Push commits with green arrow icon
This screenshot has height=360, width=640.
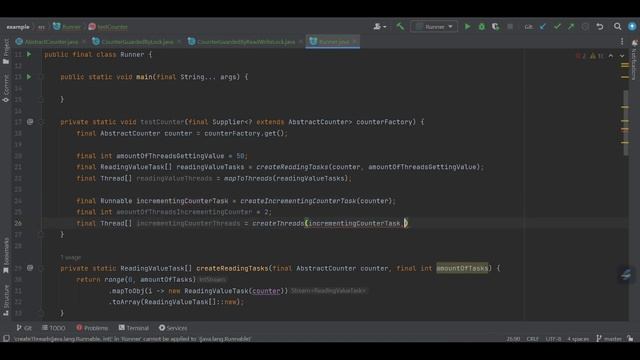571,27
